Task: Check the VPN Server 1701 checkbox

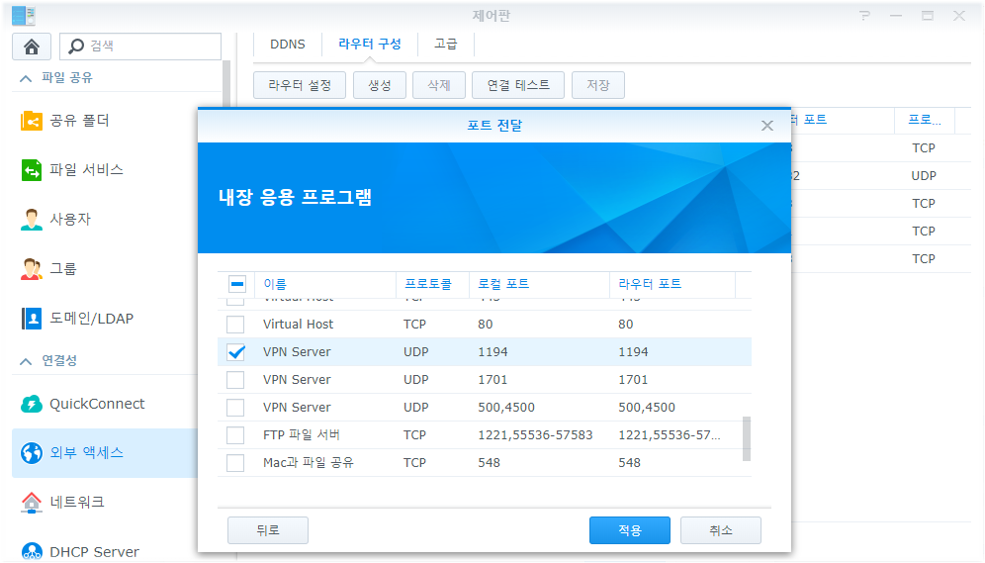Action: click(x=236, y=380)
